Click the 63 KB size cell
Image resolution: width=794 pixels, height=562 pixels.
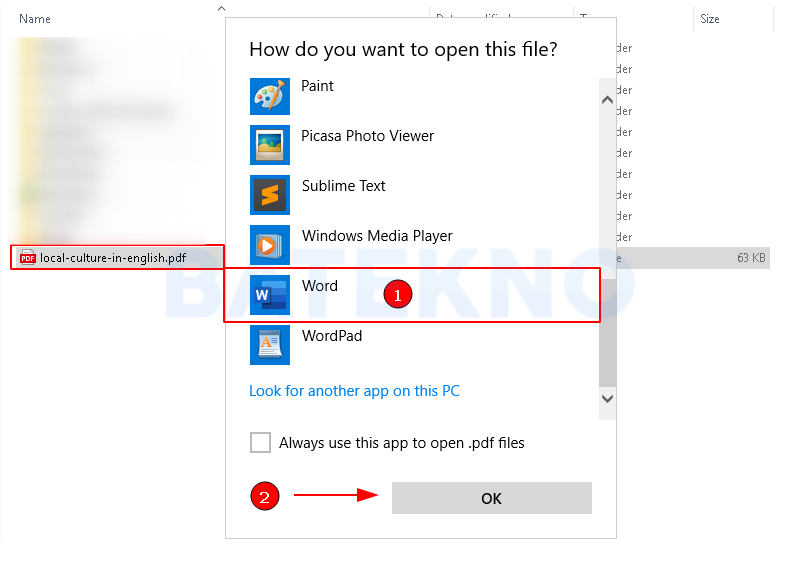point(751,258)
